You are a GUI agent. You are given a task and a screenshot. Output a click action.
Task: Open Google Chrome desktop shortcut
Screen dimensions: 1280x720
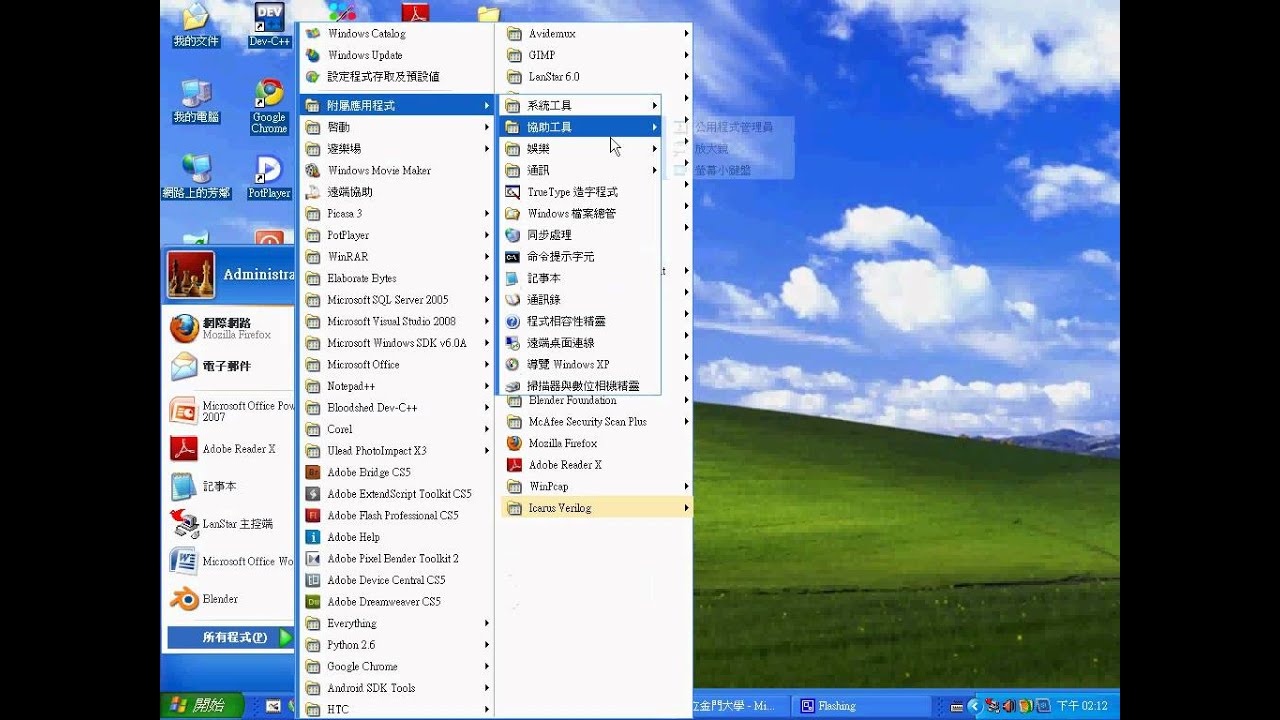coord(269,106)
